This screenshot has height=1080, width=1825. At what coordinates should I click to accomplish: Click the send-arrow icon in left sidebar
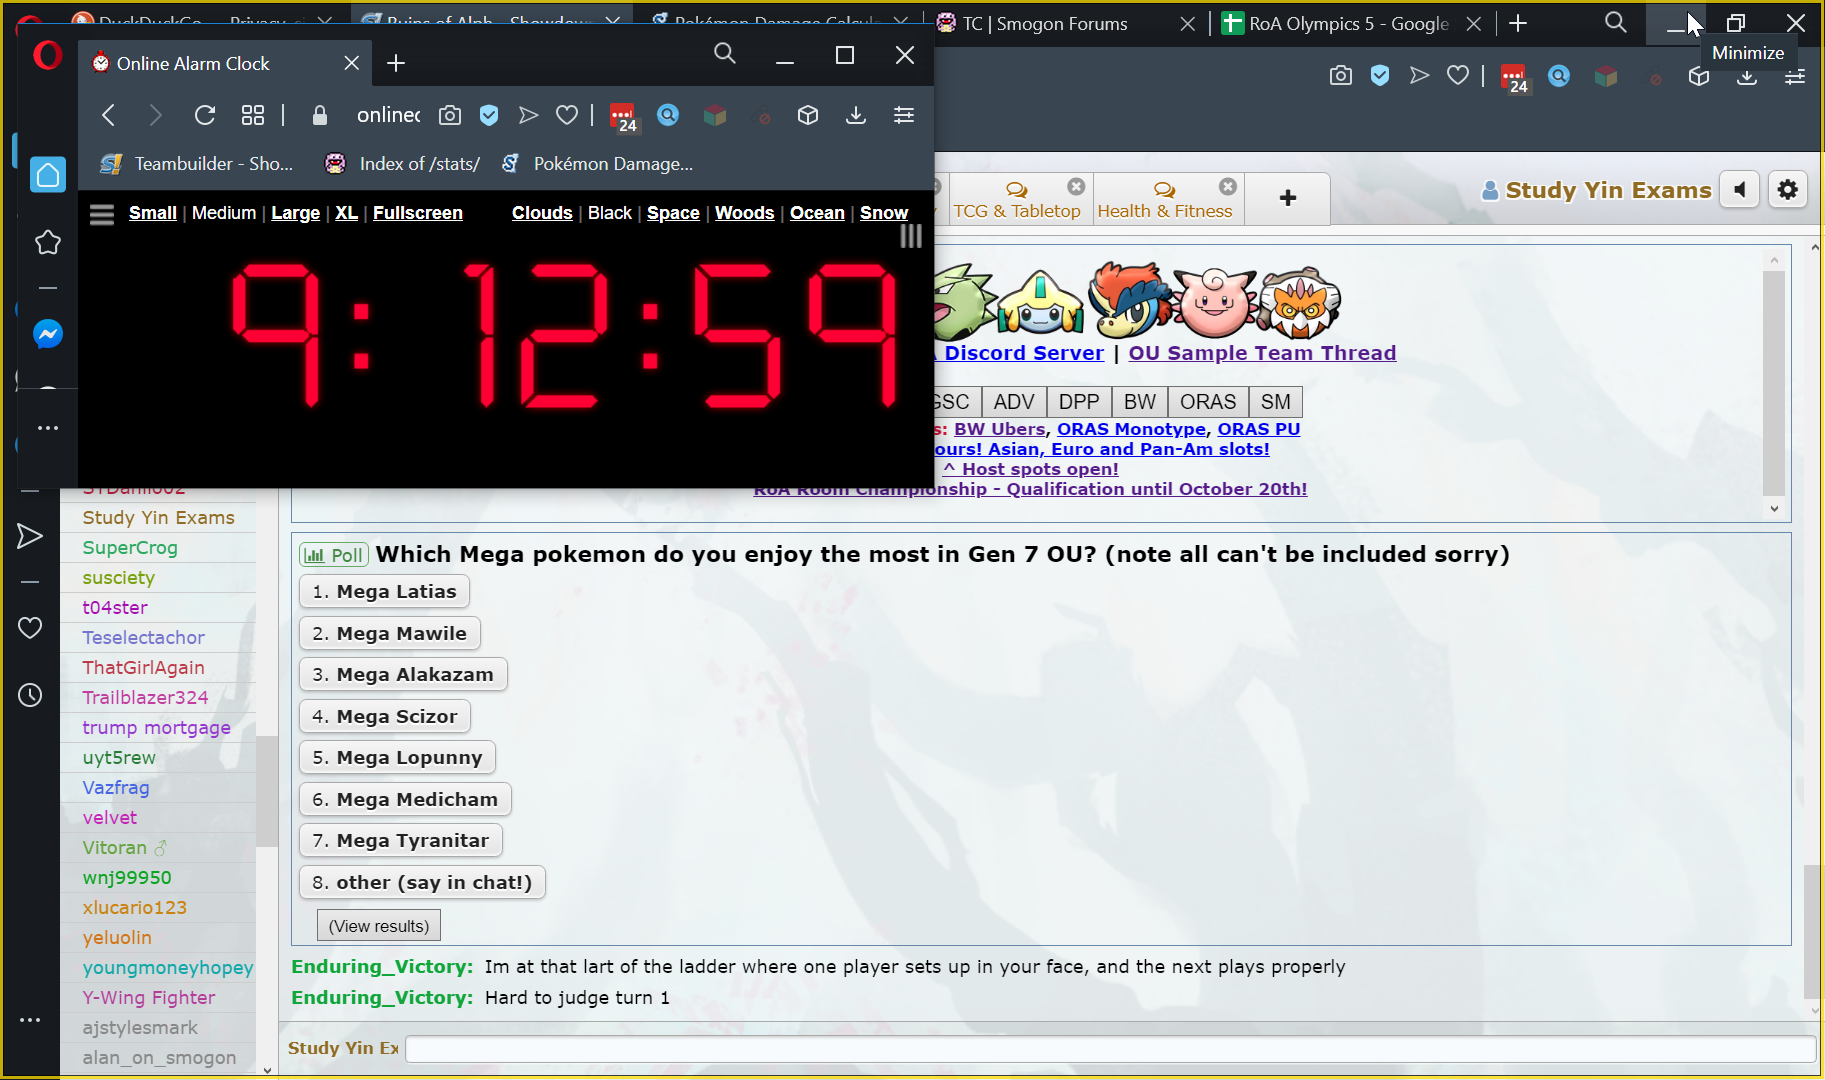tap(30, 536)
